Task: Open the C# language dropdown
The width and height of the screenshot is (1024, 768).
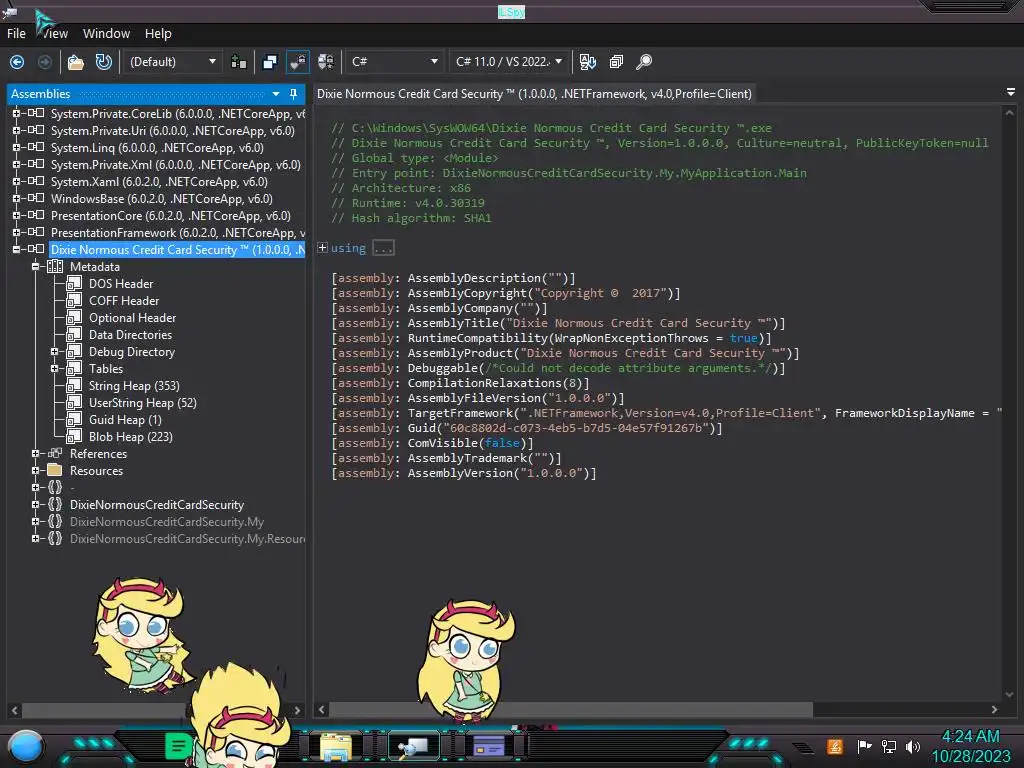Action: pos(394,62)
